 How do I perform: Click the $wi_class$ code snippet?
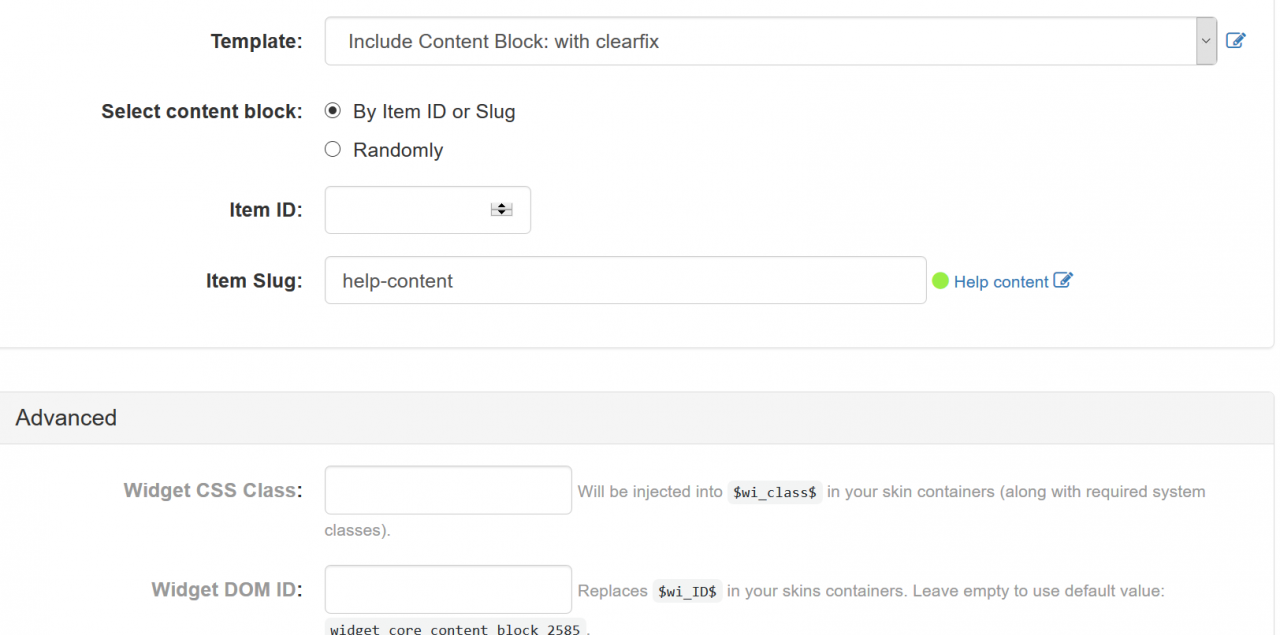pos(775,492)
